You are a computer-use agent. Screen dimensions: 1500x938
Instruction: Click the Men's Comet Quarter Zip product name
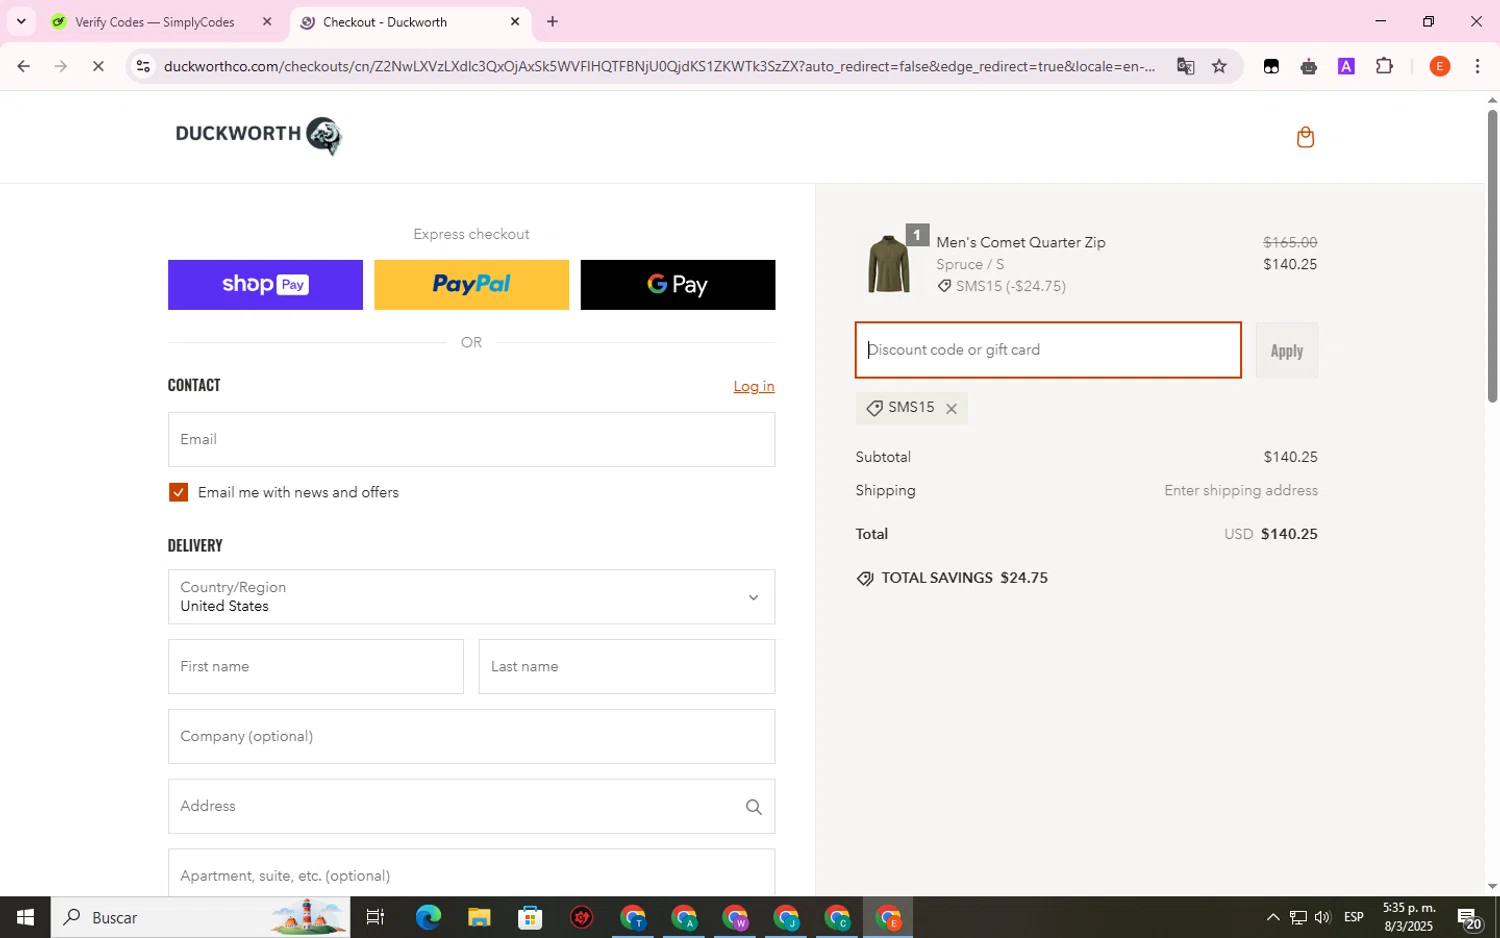[1020, 243]
